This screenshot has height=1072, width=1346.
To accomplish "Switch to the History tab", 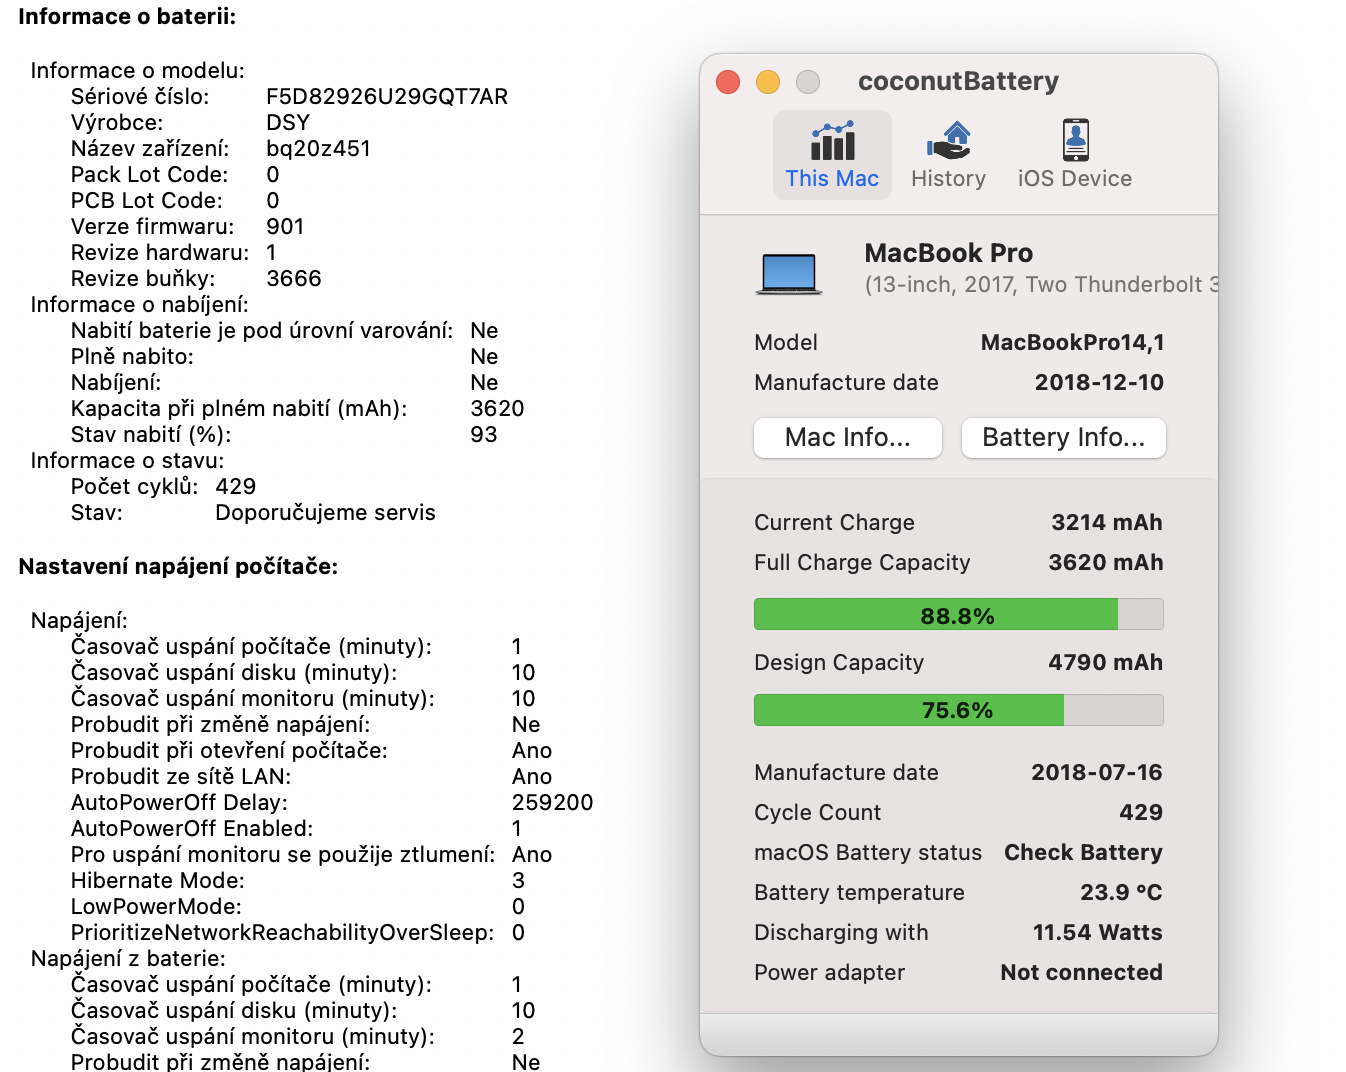I will pos(948,155).
